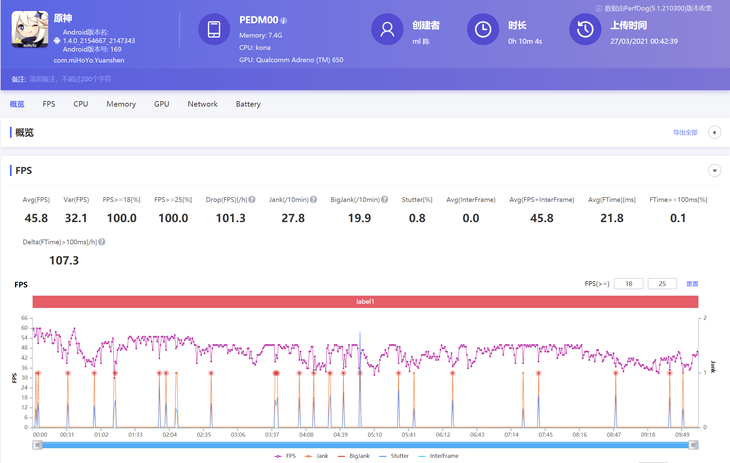Click the Genshin Impact app thumbnail

pyautogui.click(x=29, y=30)
